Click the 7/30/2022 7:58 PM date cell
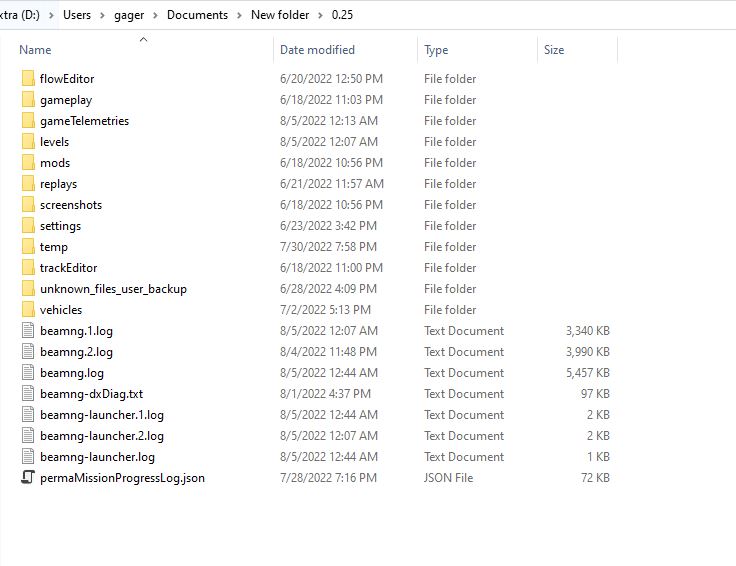 coord(328,247)
